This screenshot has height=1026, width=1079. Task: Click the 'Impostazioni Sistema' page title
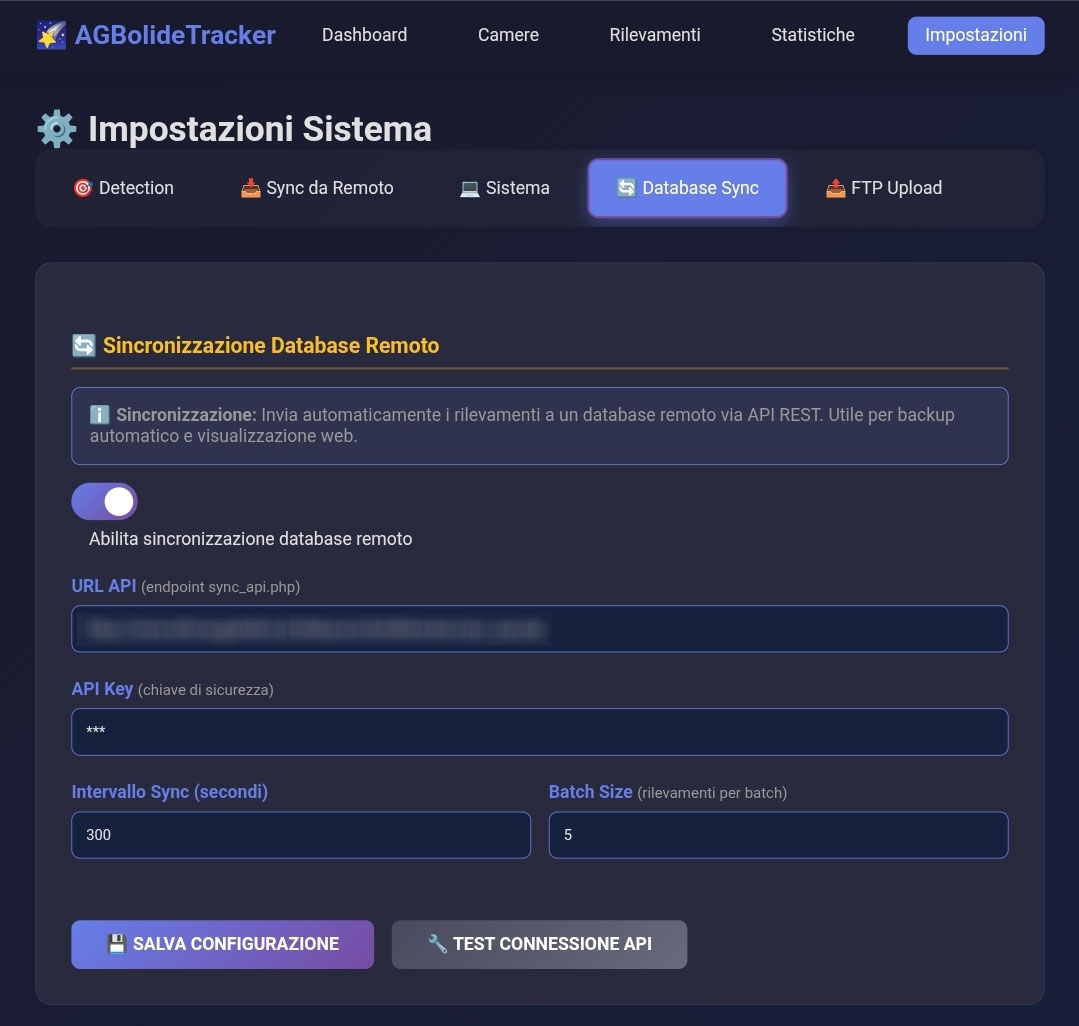tap(260, 129)
